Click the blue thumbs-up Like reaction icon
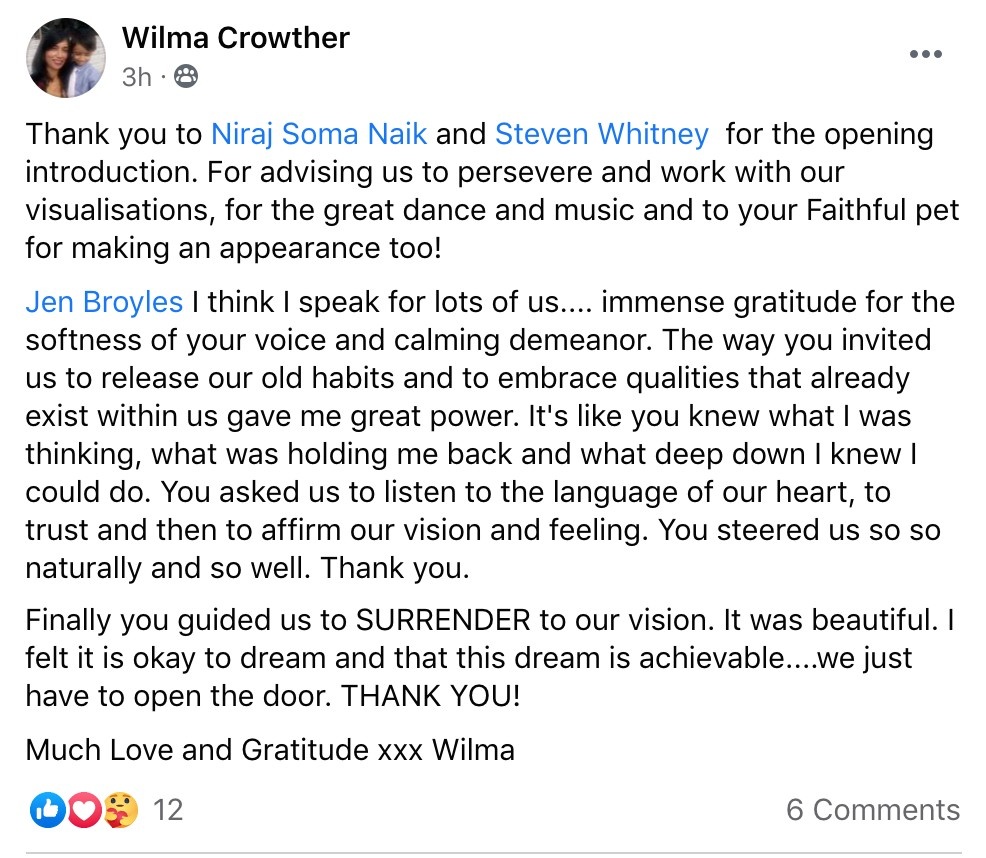Viewport: 986px width, 858px height. (x=46, y=809)
